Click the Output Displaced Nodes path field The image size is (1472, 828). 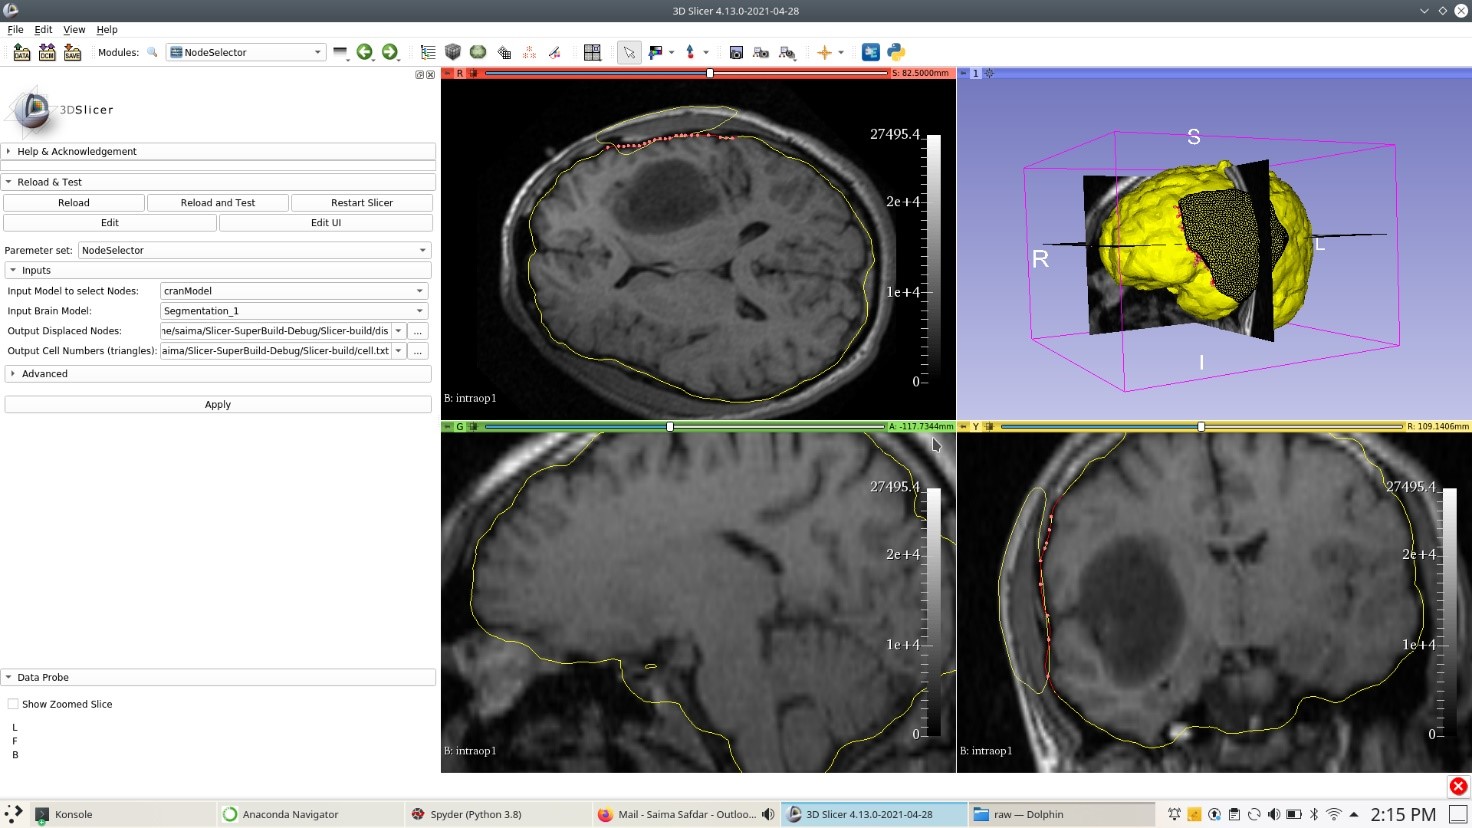tap(276, 331)
